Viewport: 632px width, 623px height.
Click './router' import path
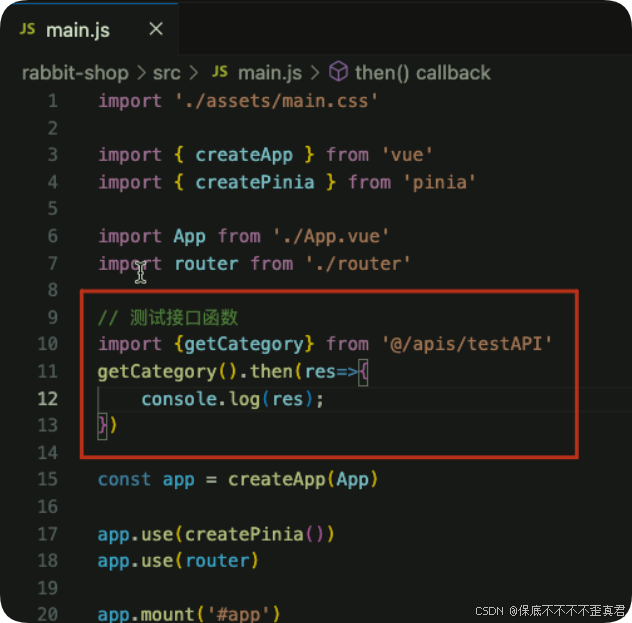pyautogui.click(x=358, y=264)
